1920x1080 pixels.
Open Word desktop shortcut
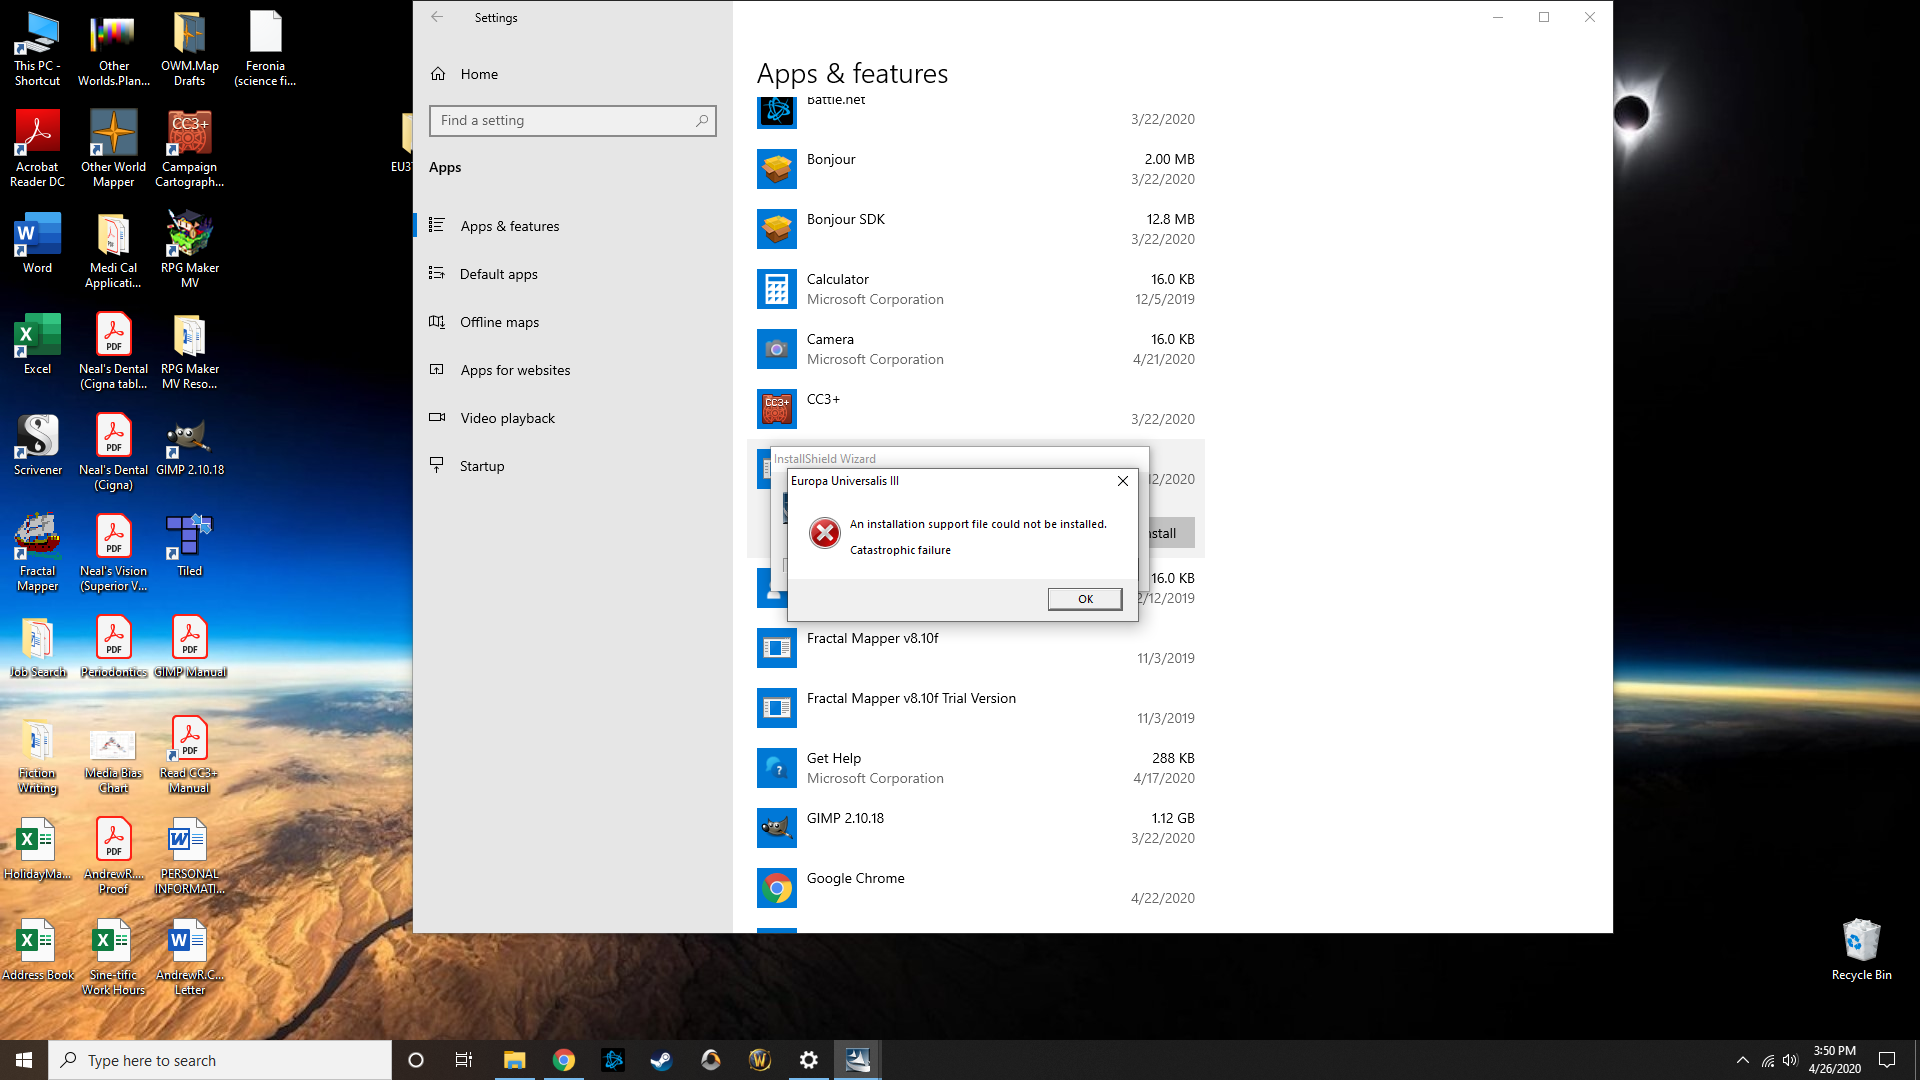point(37,242)
